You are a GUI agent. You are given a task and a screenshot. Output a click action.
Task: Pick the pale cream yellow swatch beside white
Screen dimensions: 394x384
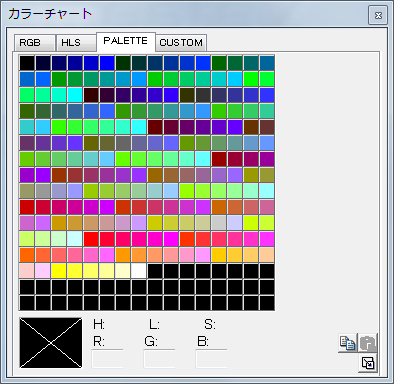coord(123,271)
